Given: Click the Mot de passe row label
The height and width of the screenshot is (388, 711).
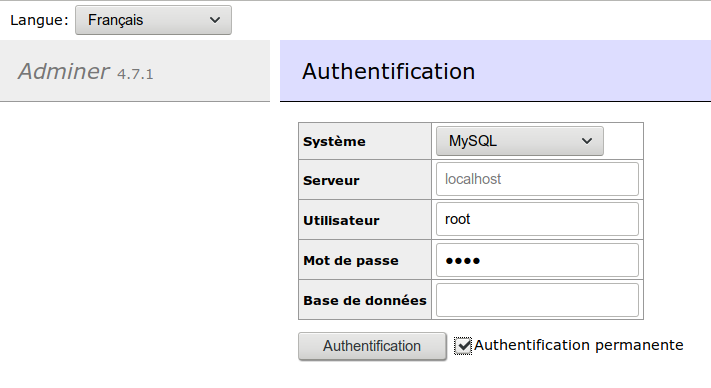Looking at the screenshot, I should tap(351, 261).
